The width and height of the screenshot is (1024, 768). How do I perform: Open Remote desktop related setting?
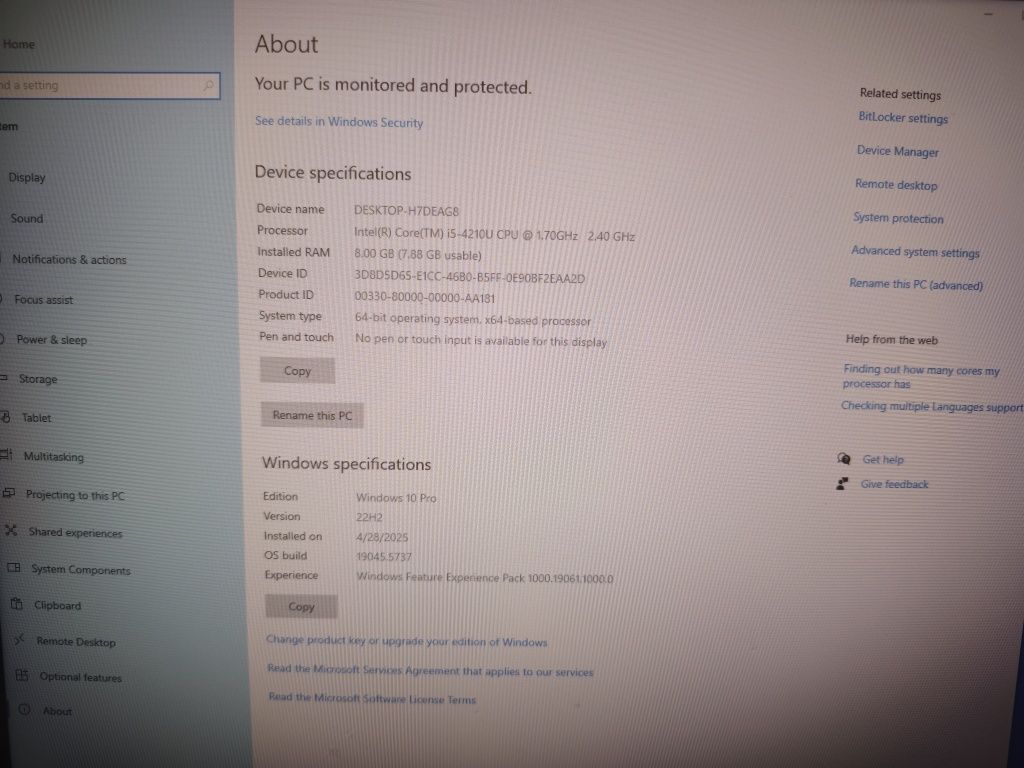896,185
